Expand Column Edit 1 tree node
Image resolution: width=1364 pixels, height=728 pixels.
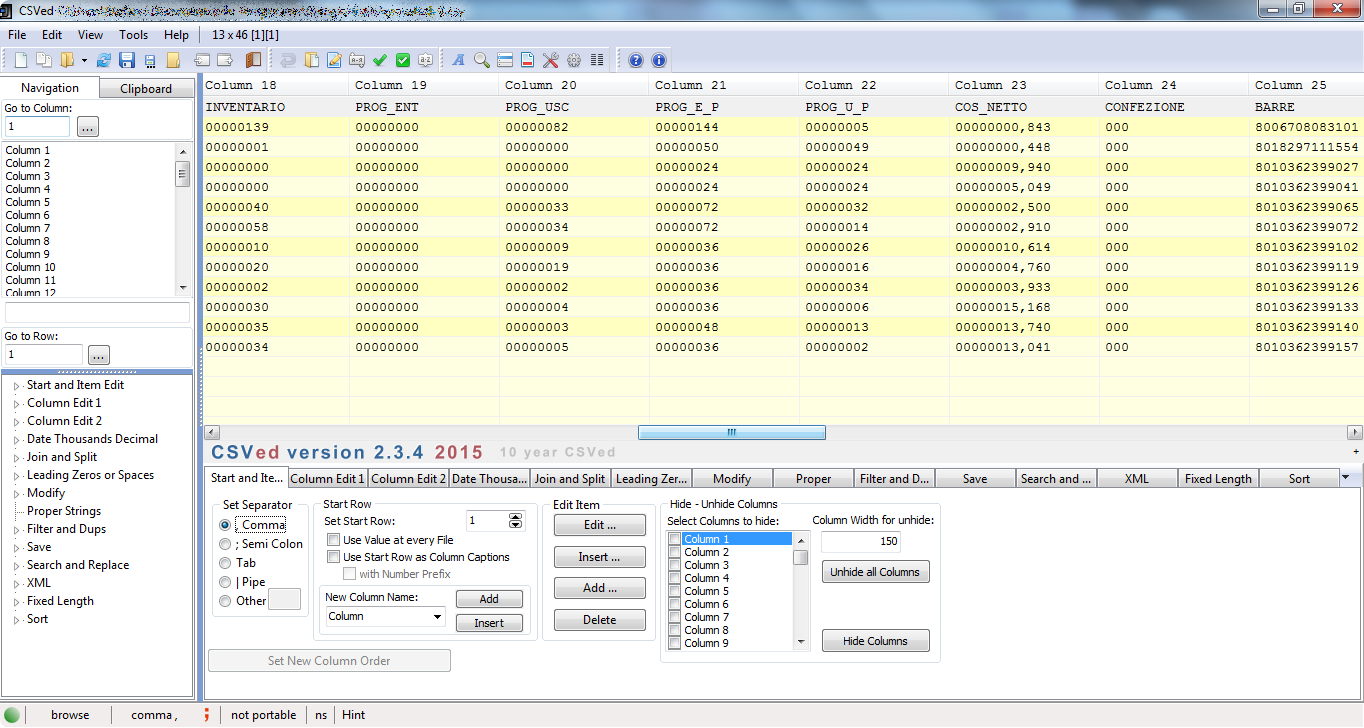click(16, 404)
